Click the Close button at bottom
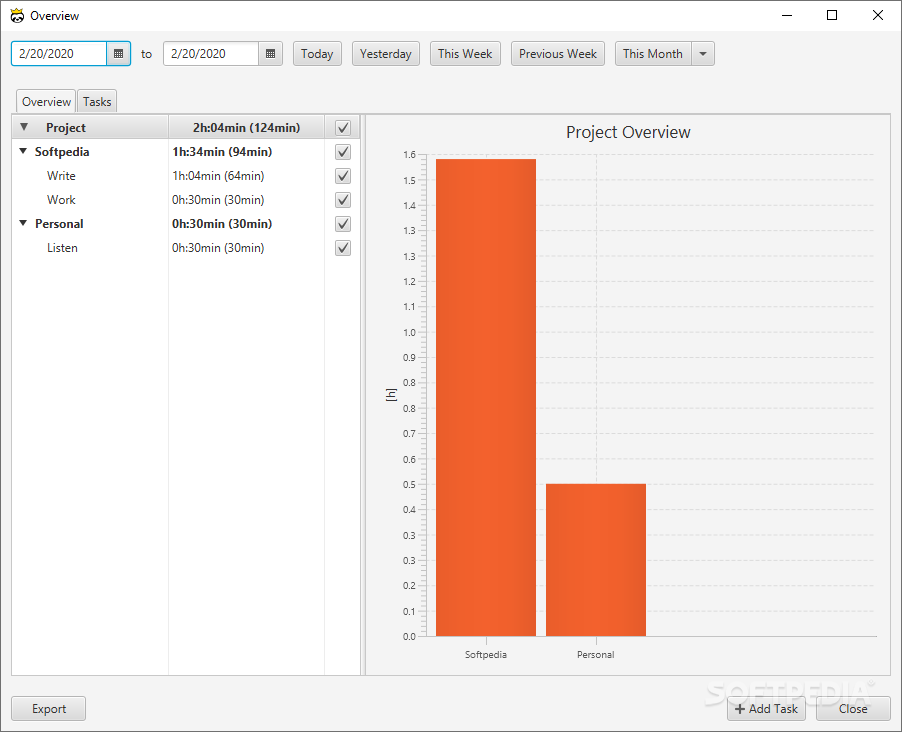 coord(853,709)
